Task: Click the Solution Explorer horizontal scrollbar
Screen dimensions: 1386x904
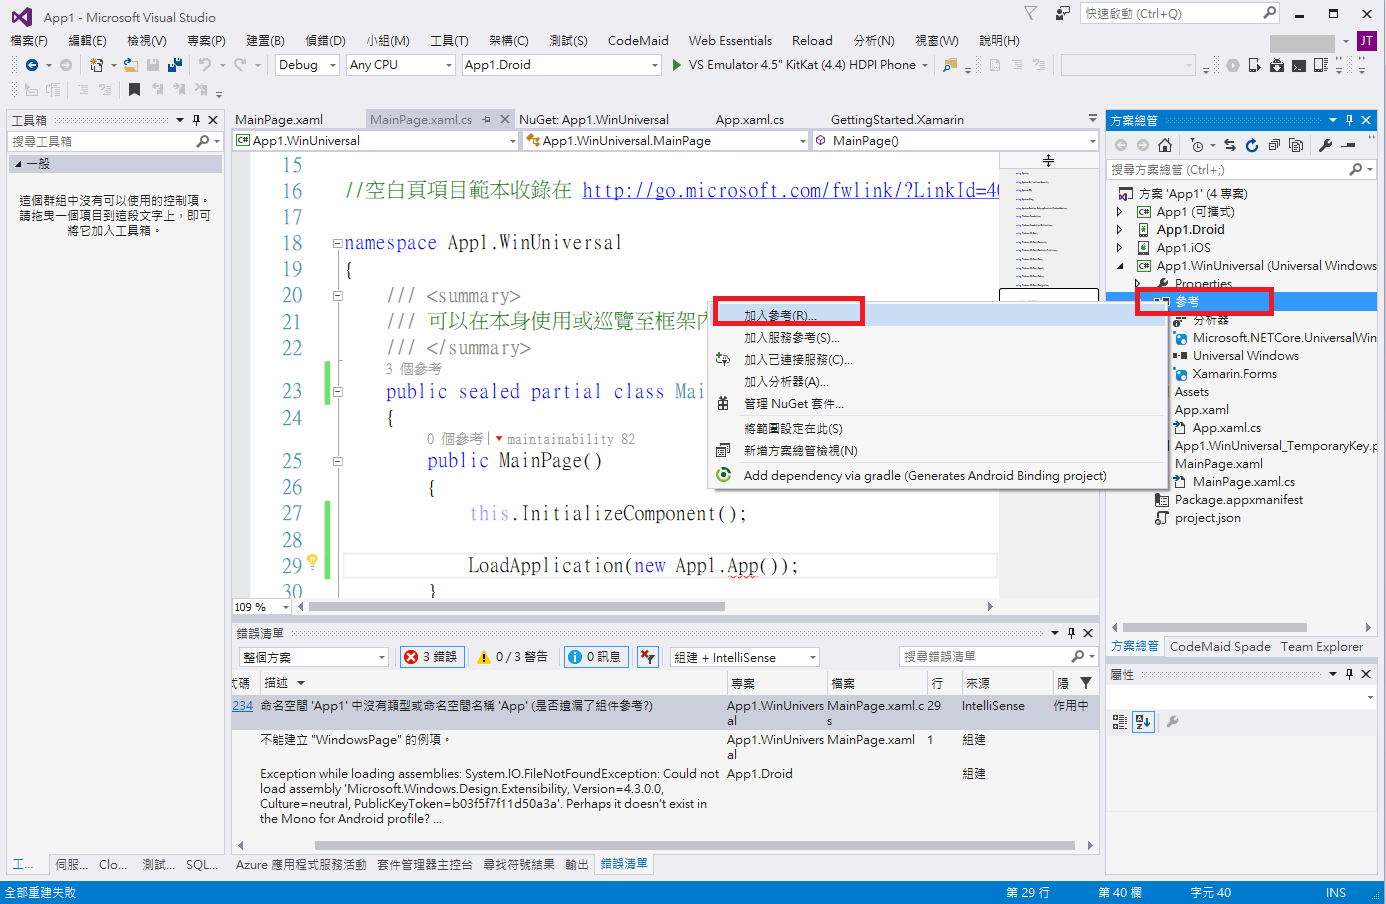Action: tap(1217, 628)
